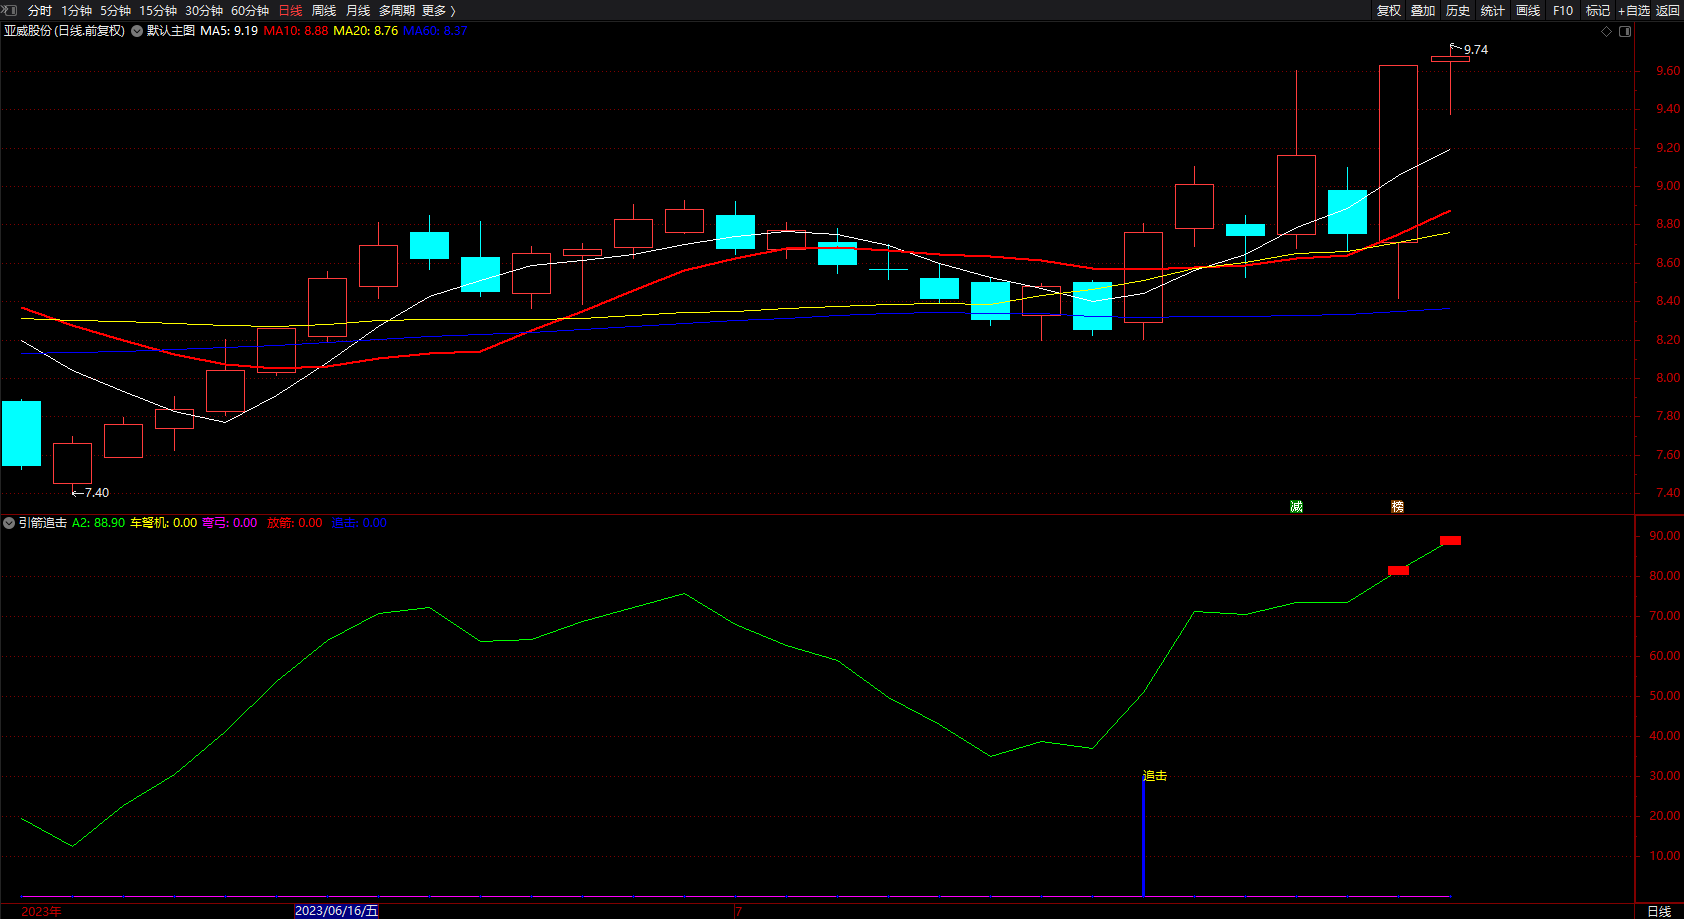Click the 车弩机: 0.00 indicator value
The height and width of the screenshot is (919, 1684).
[x=164, y=523]
